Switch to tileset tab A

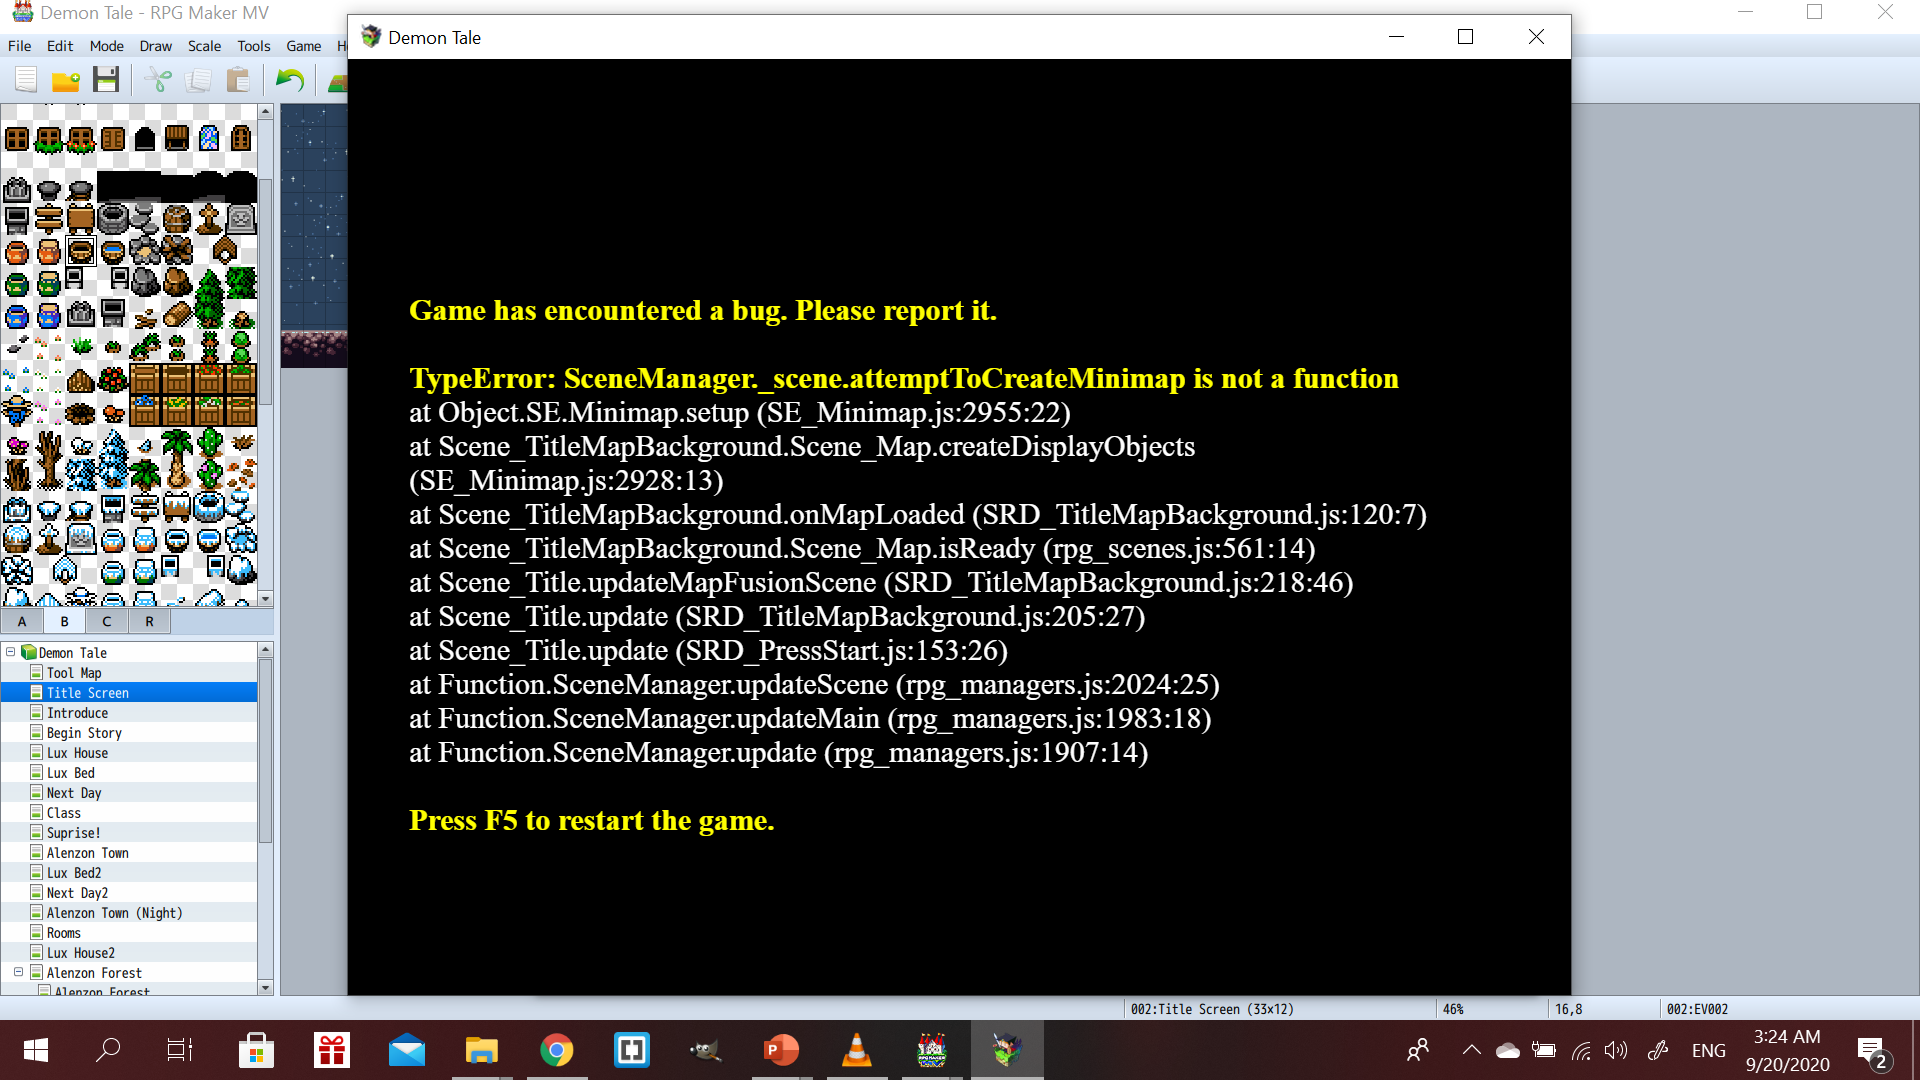click(22, 621)
